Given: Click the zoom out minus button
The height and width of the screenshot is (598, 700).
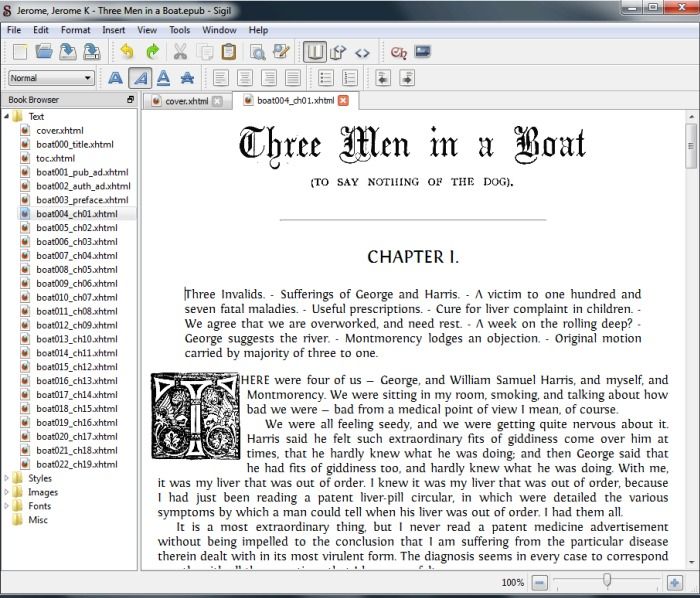Looking at the screenshot, I should click(x=539, y=582).
